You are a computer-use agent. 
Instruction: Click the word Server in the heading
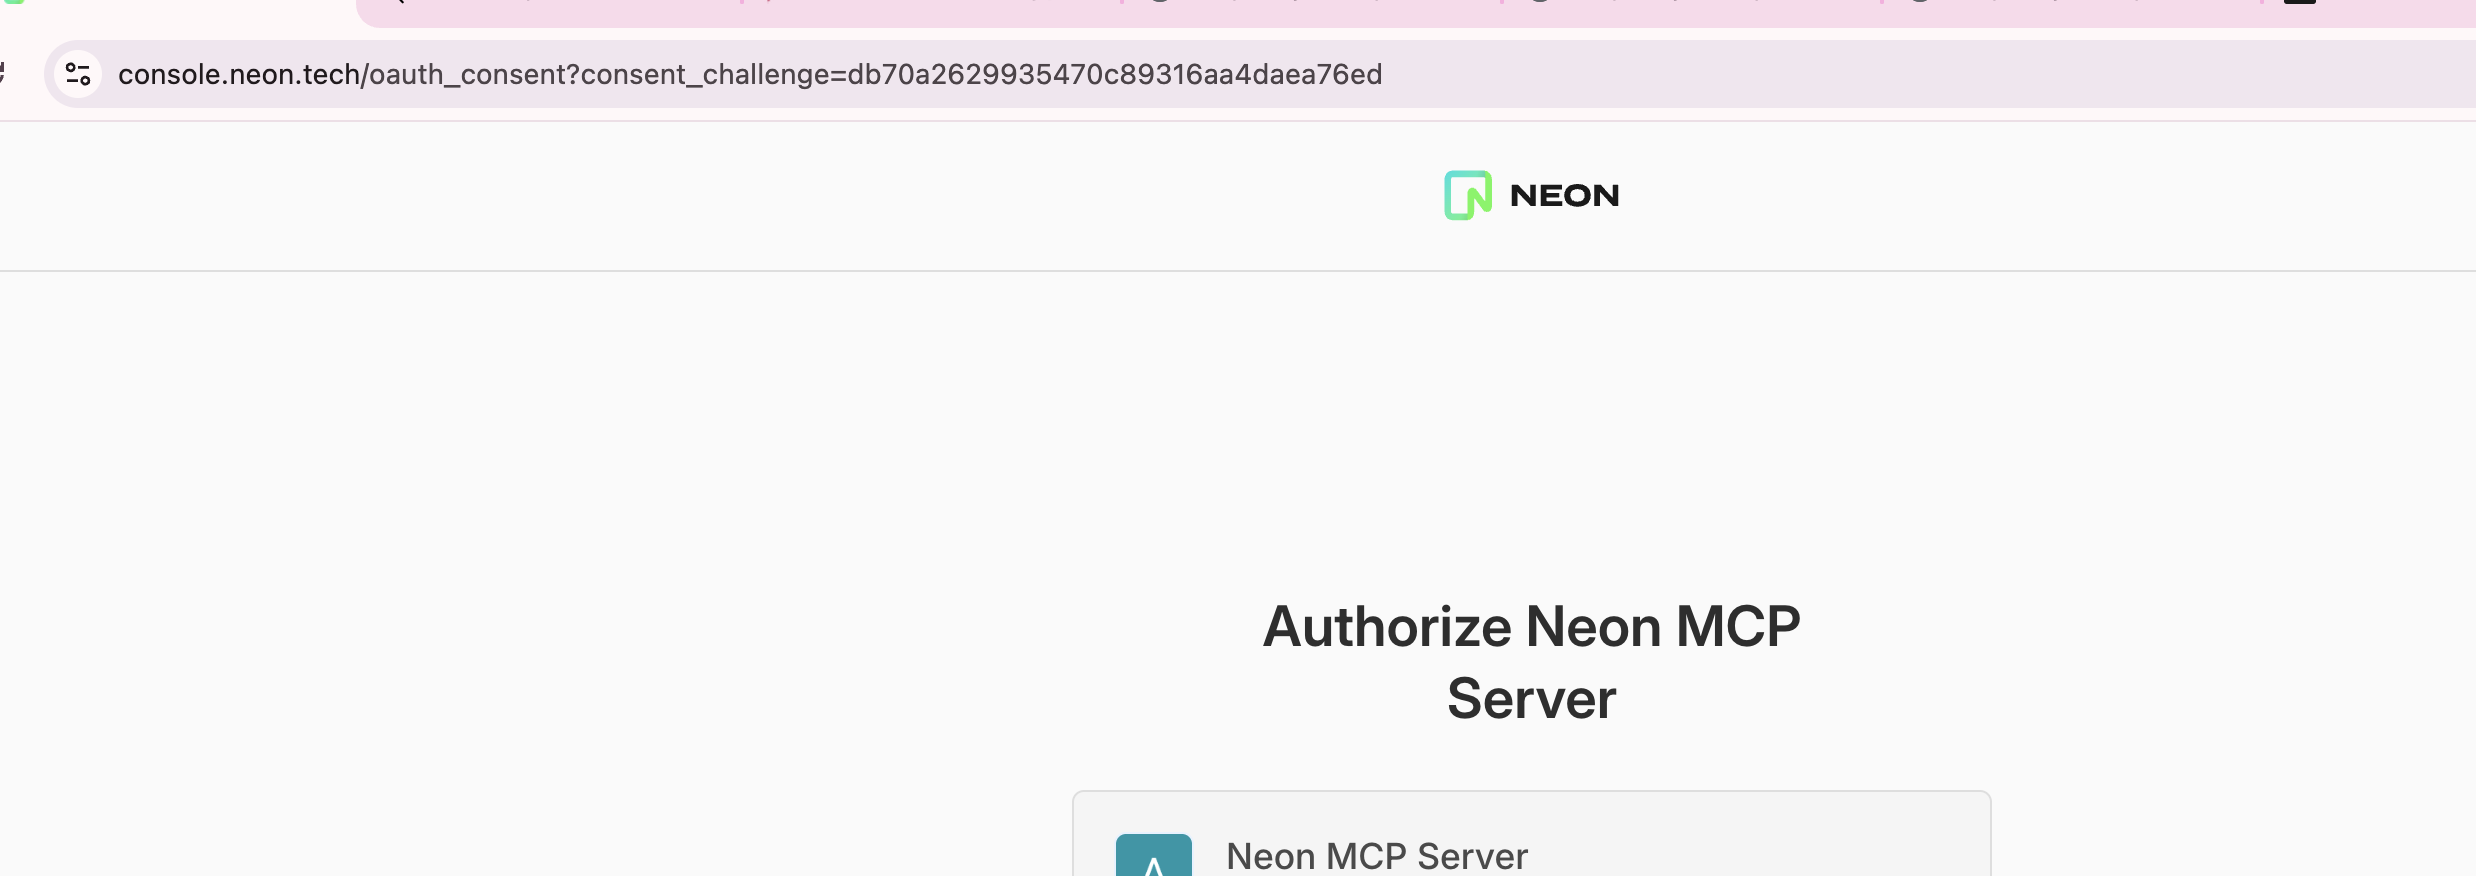[1531, 698]
